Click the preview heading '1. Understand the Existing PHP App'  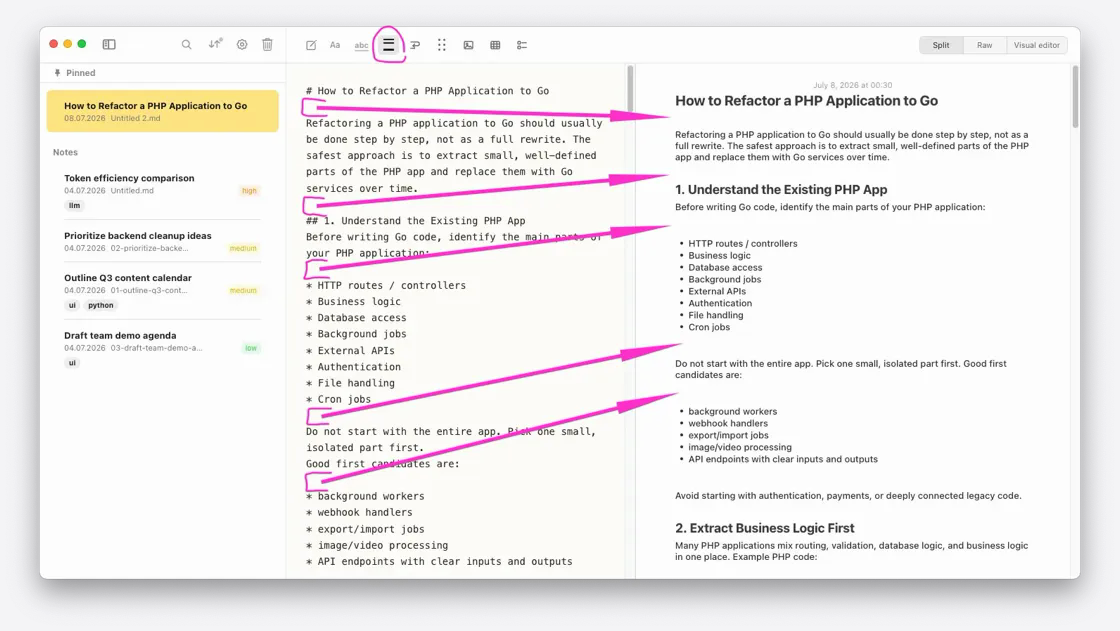coord(781,189)
